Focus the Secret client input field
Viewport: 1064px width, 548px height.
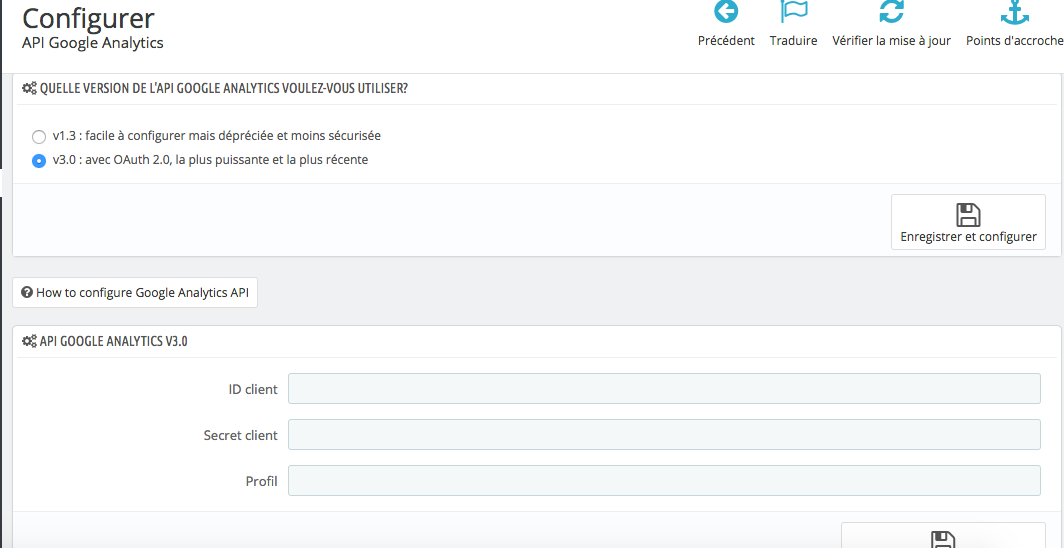[x=664, y=435]
